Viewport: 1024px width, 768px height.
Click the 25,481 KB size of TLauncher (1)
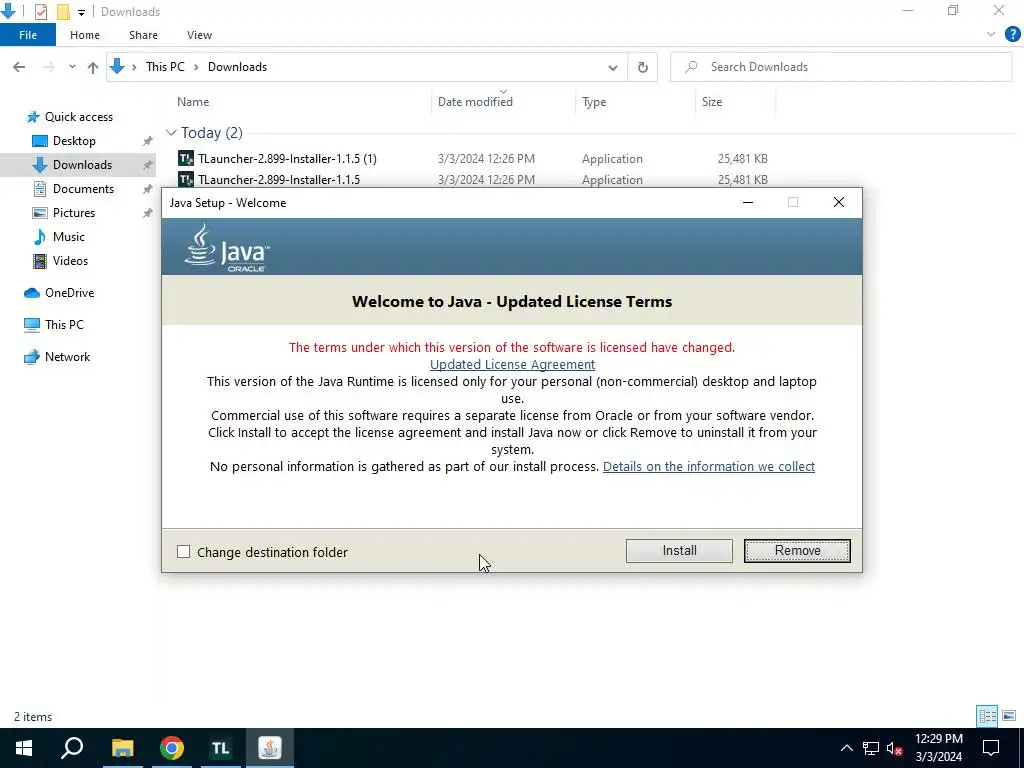click(x=743, y=159)
